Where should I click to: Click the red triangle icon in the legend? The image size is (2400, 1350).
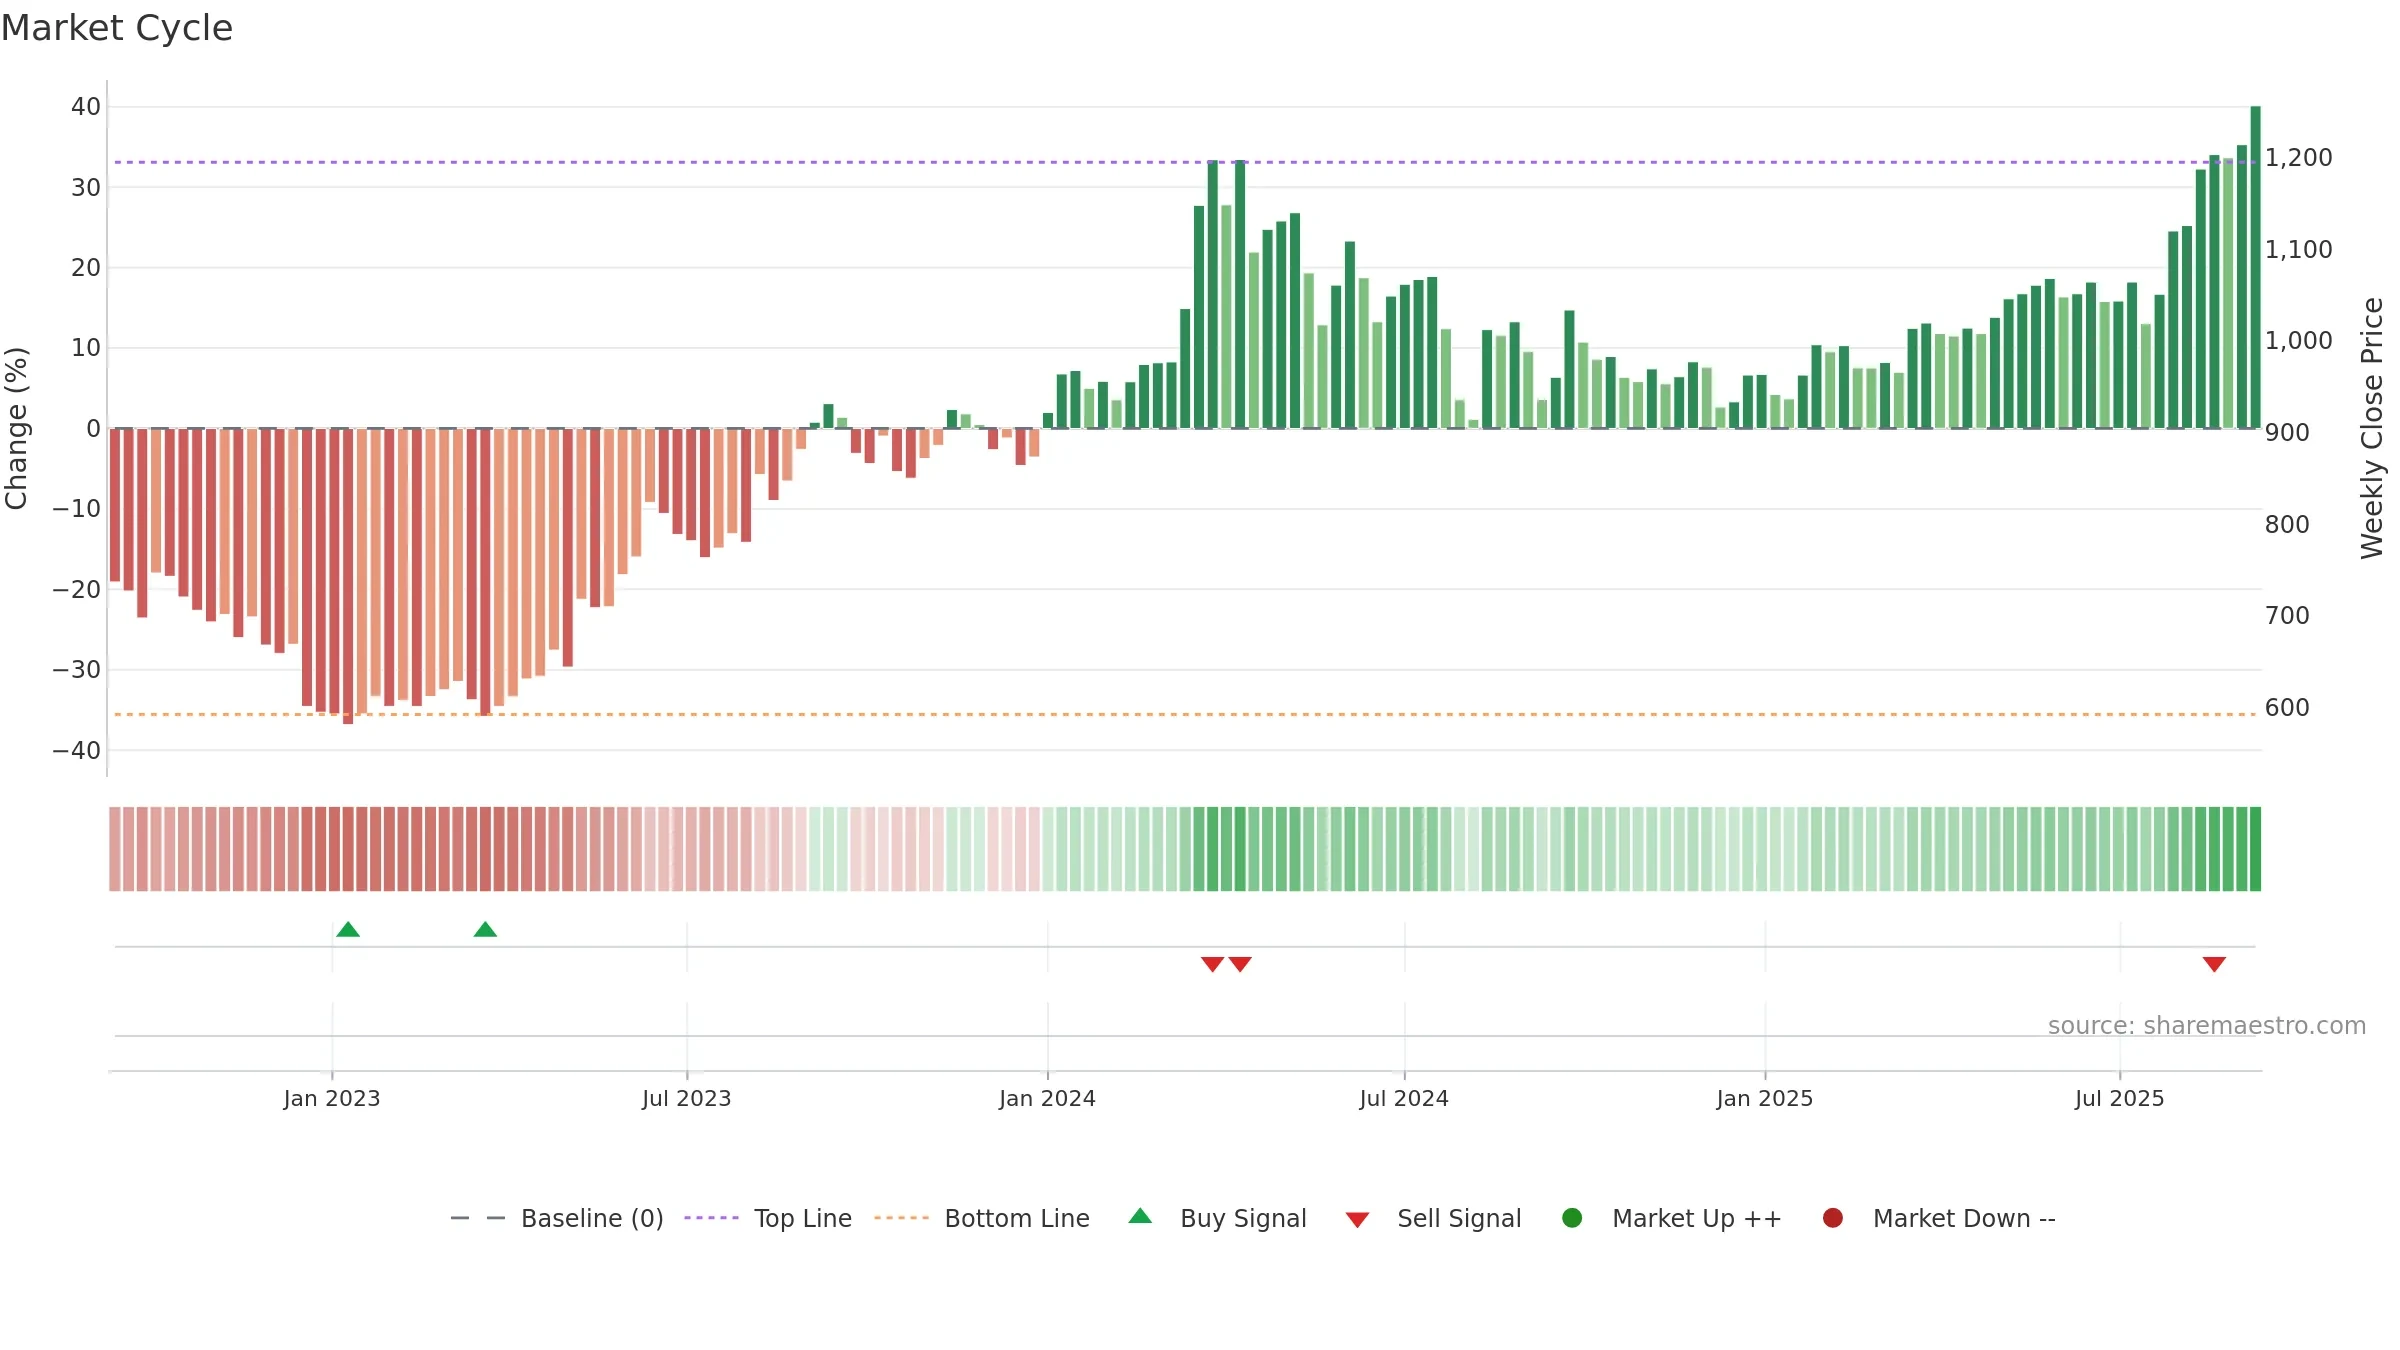[1357, 1220]
